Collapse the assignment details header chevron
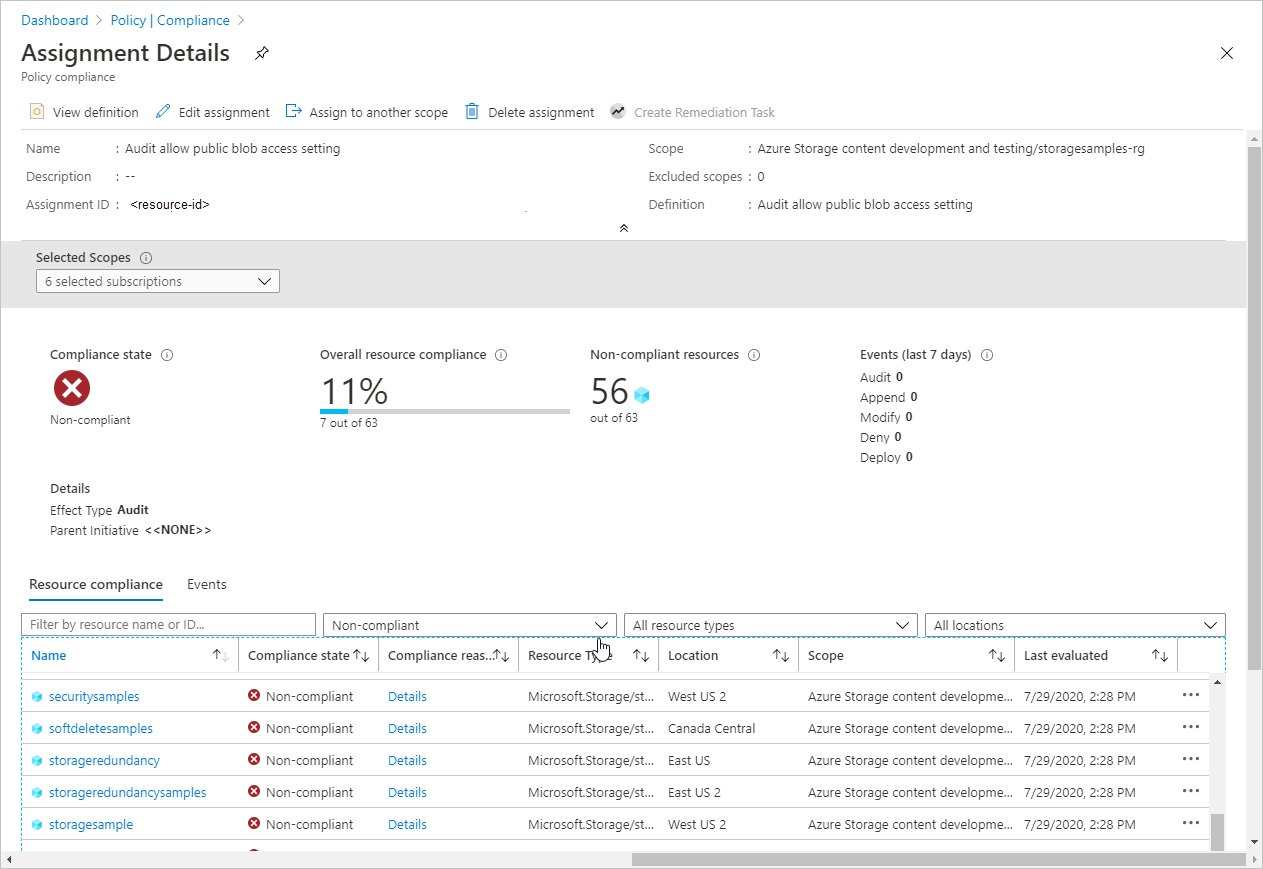The image size is (1263, 869). (623, 228)
